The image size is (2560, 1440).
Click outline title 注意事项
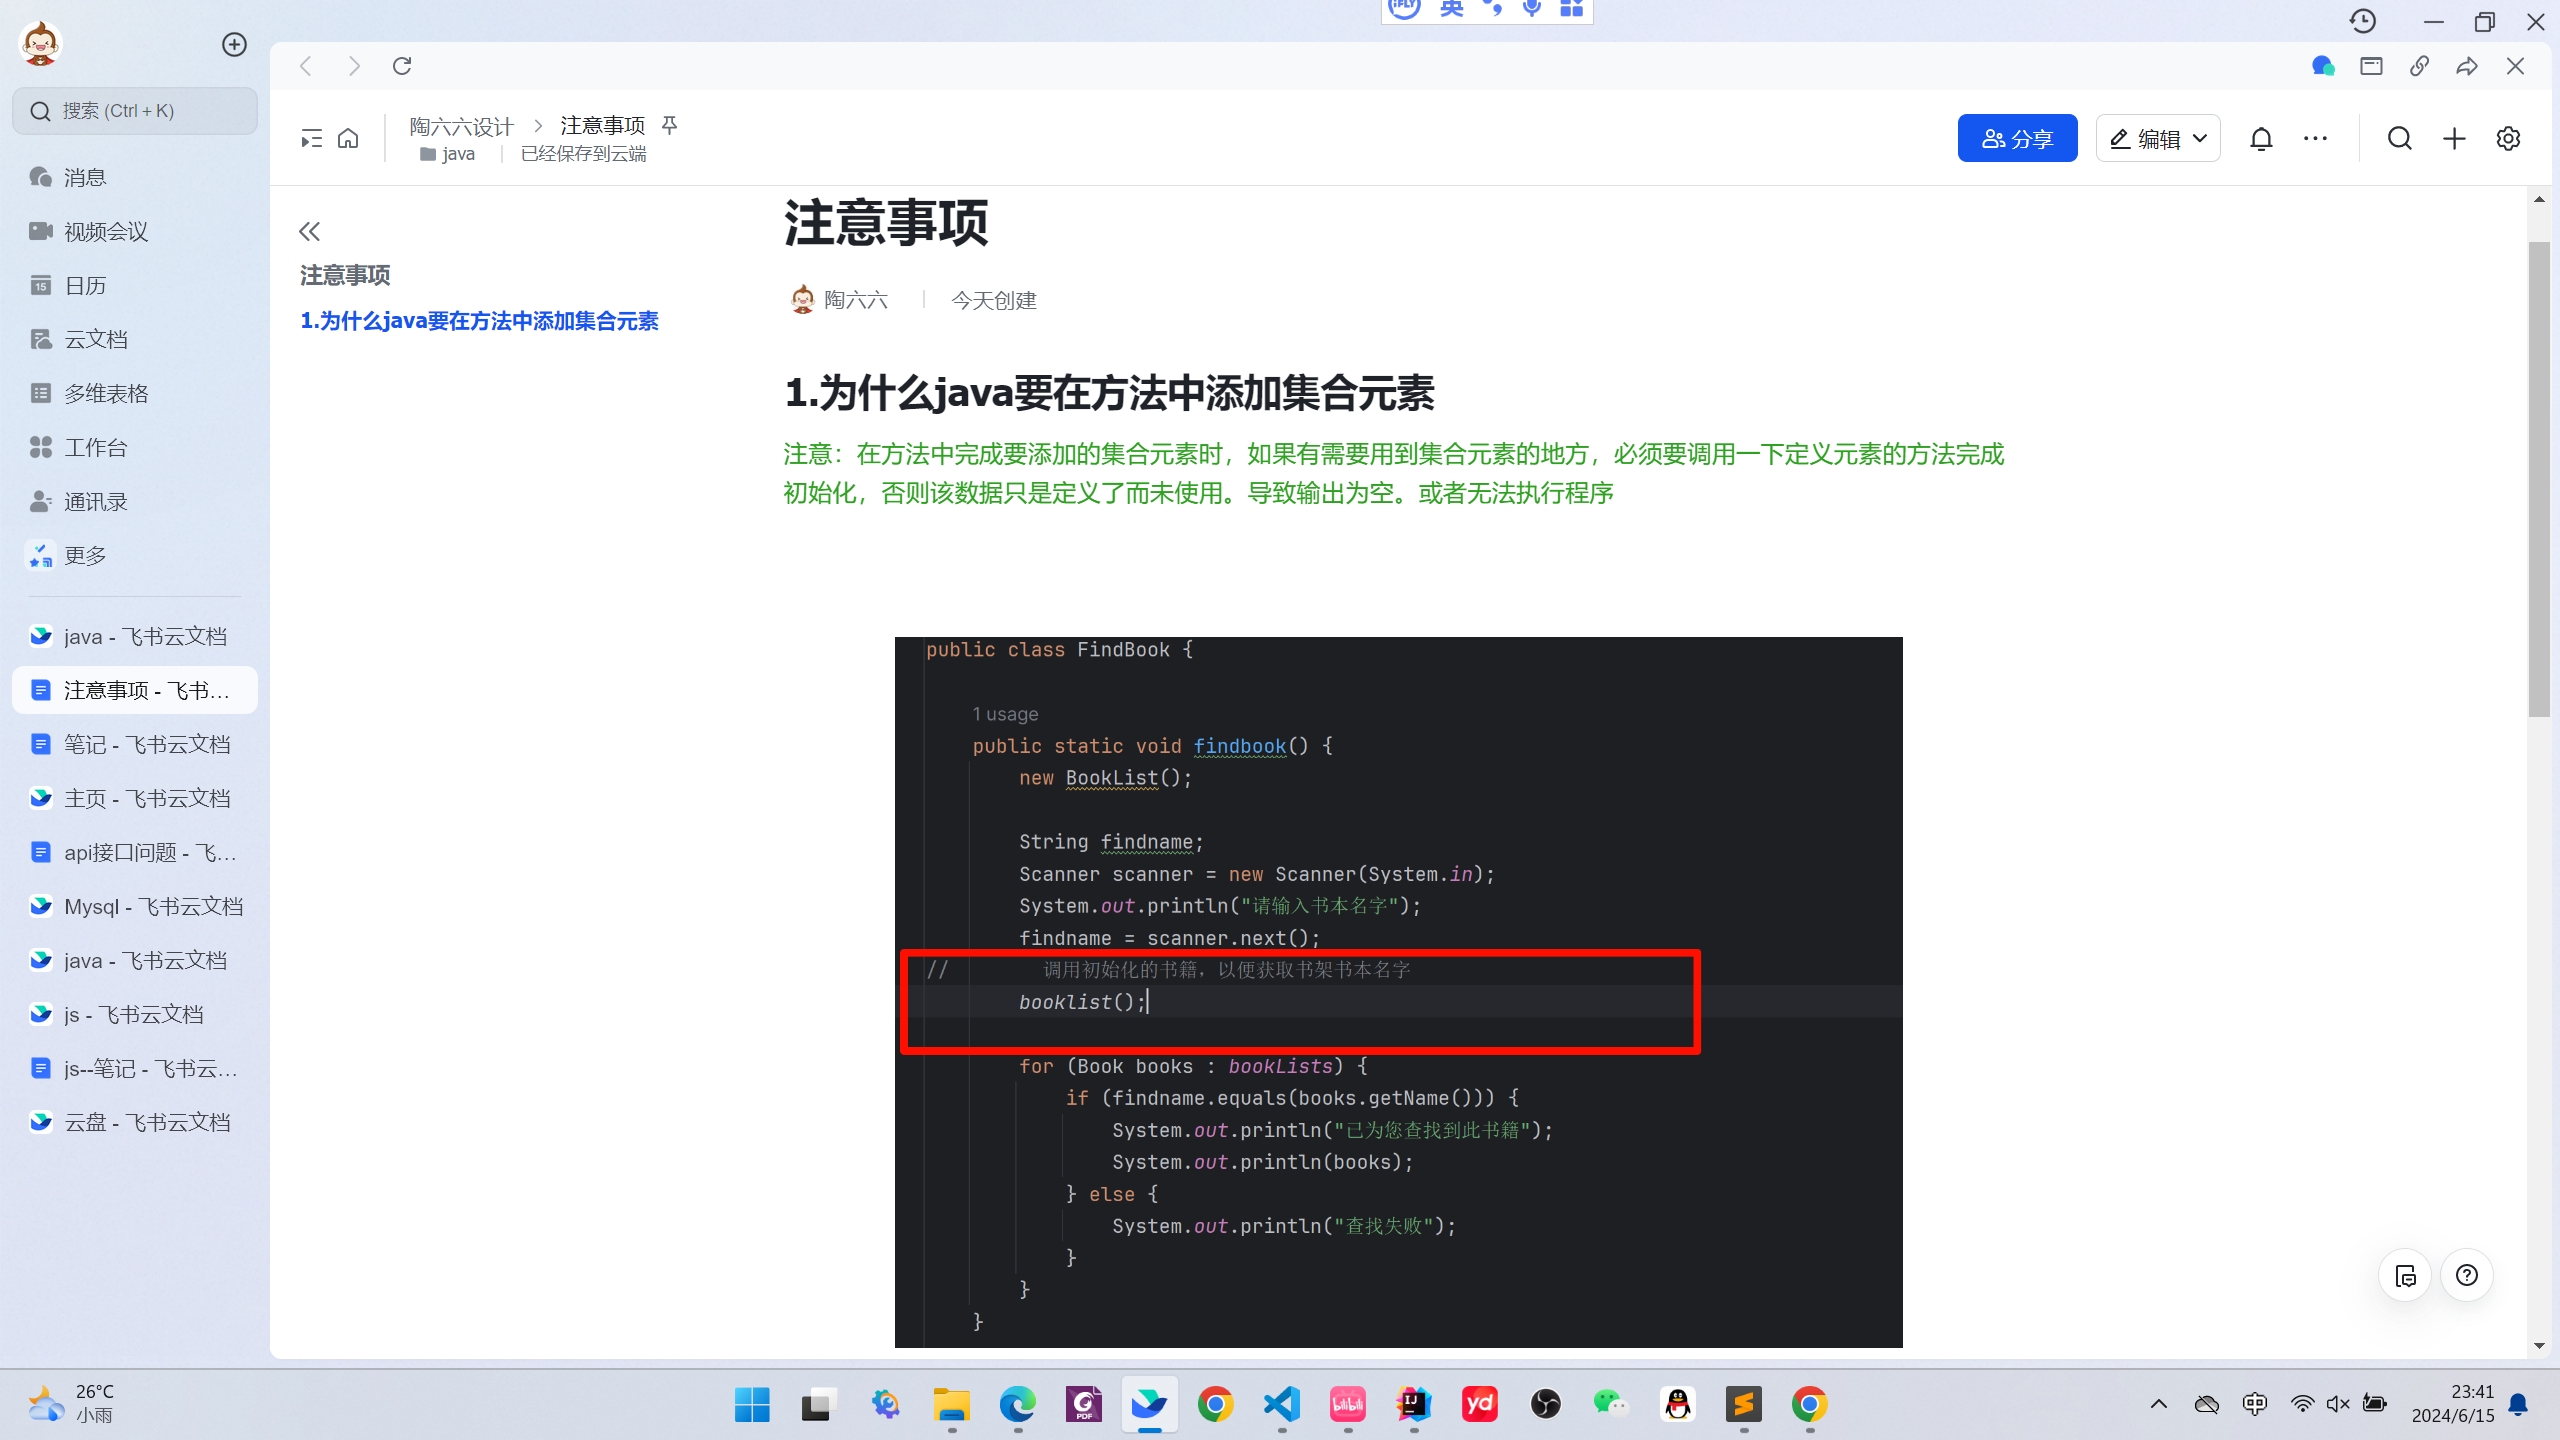click(x=345, y=275)
